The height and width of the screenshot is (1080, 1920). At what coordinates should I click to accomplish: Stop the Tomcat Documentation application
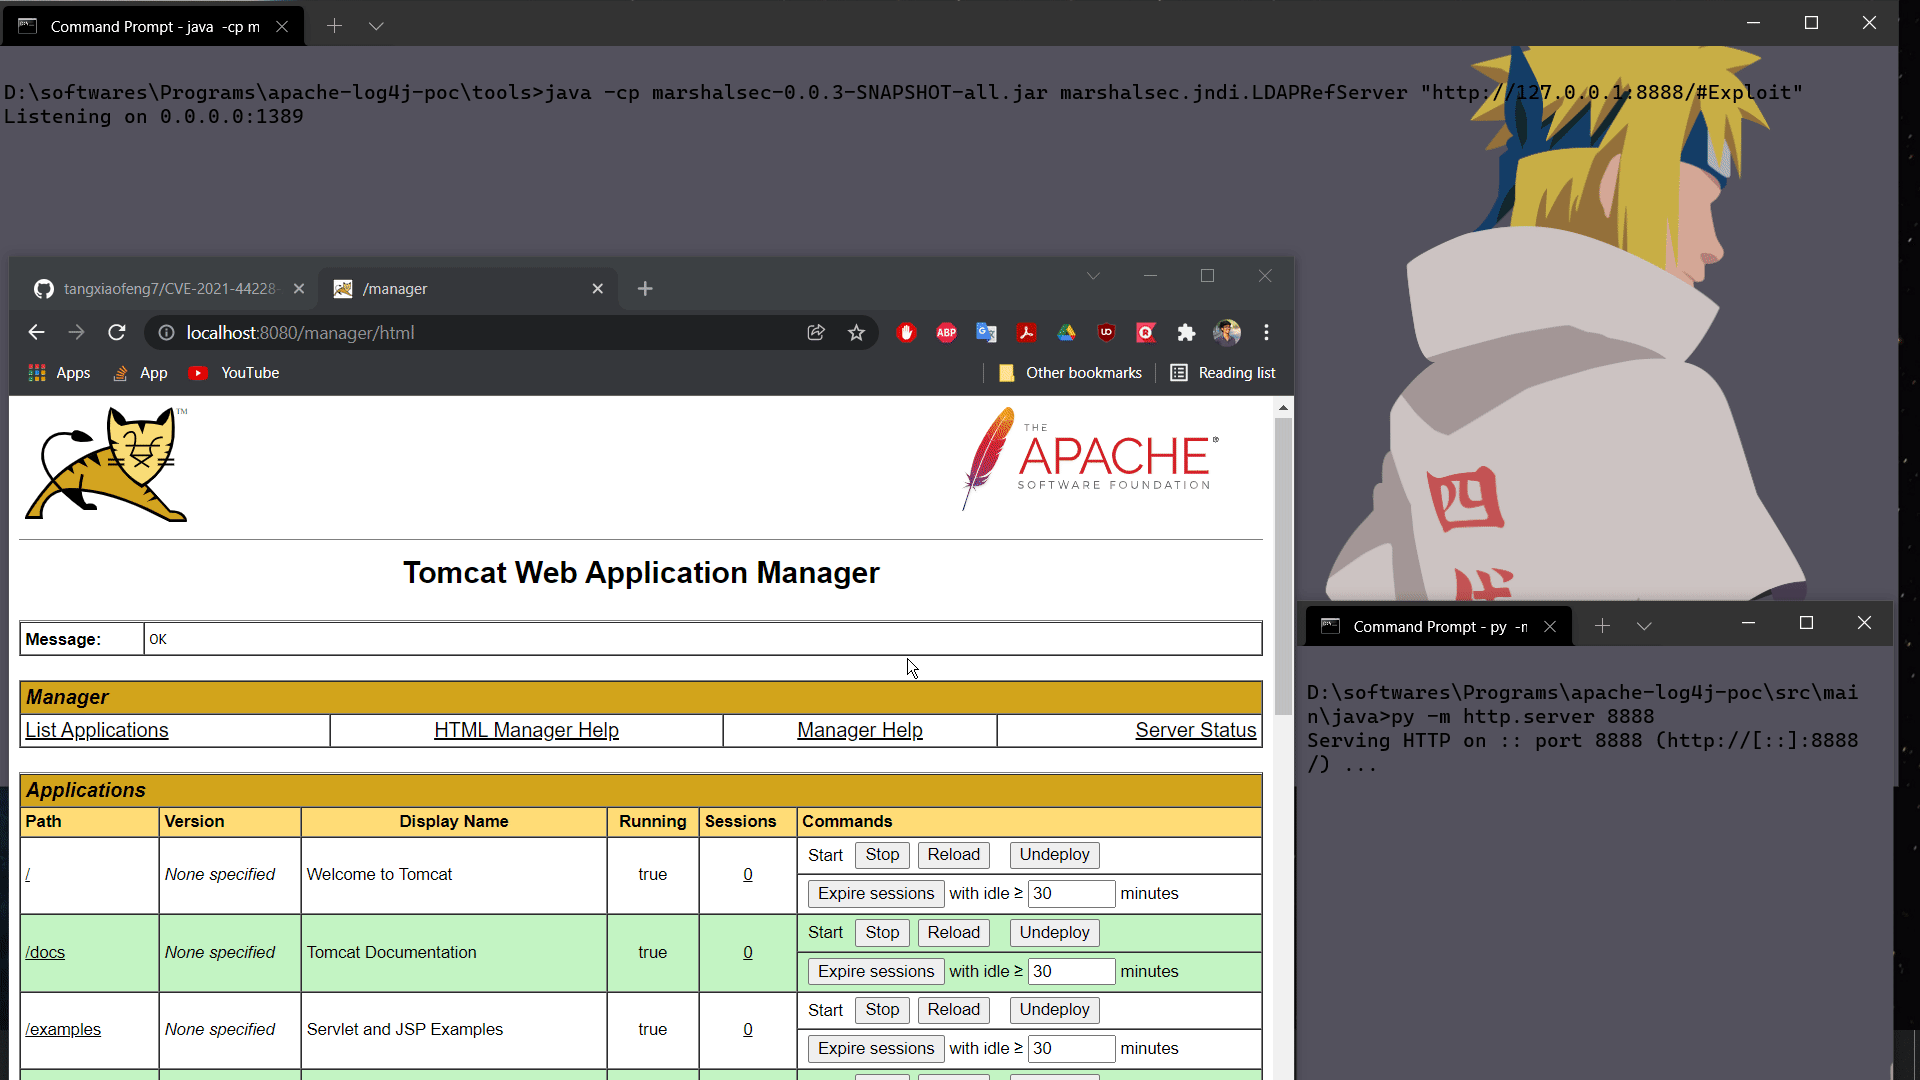click(x=882, y=933)
